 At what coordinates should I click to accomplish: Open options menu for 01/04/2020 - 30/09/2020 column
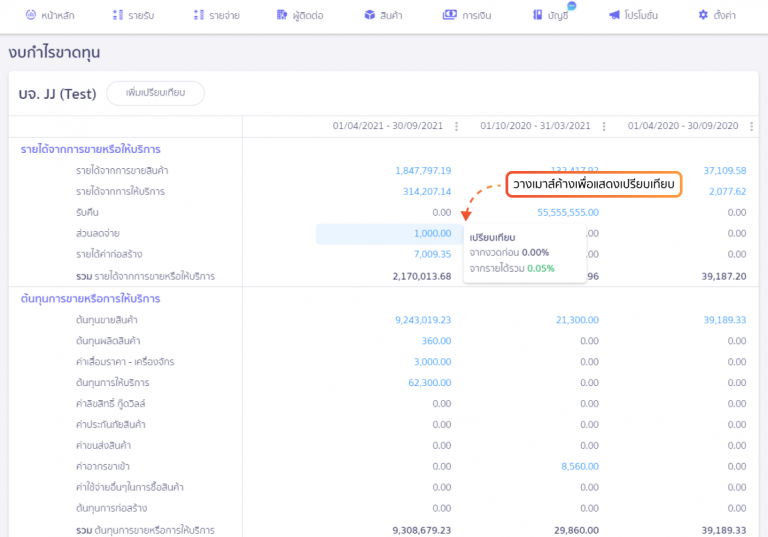751,126
